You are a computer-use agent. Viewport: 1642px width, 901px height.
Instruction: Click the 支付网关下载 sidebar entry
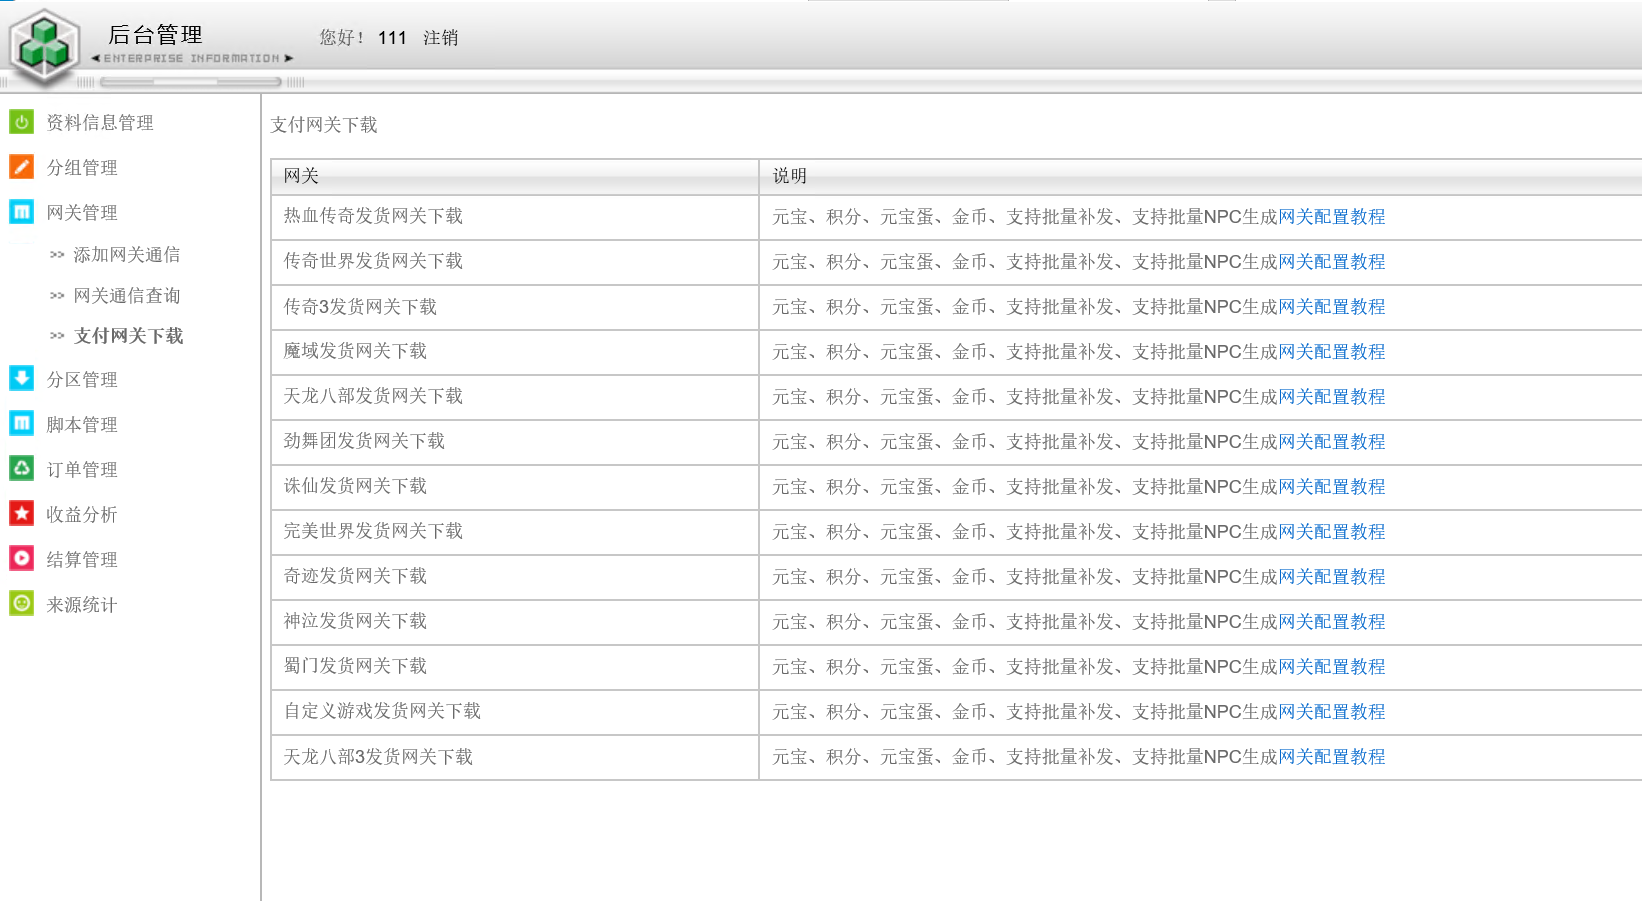[126, 335]
